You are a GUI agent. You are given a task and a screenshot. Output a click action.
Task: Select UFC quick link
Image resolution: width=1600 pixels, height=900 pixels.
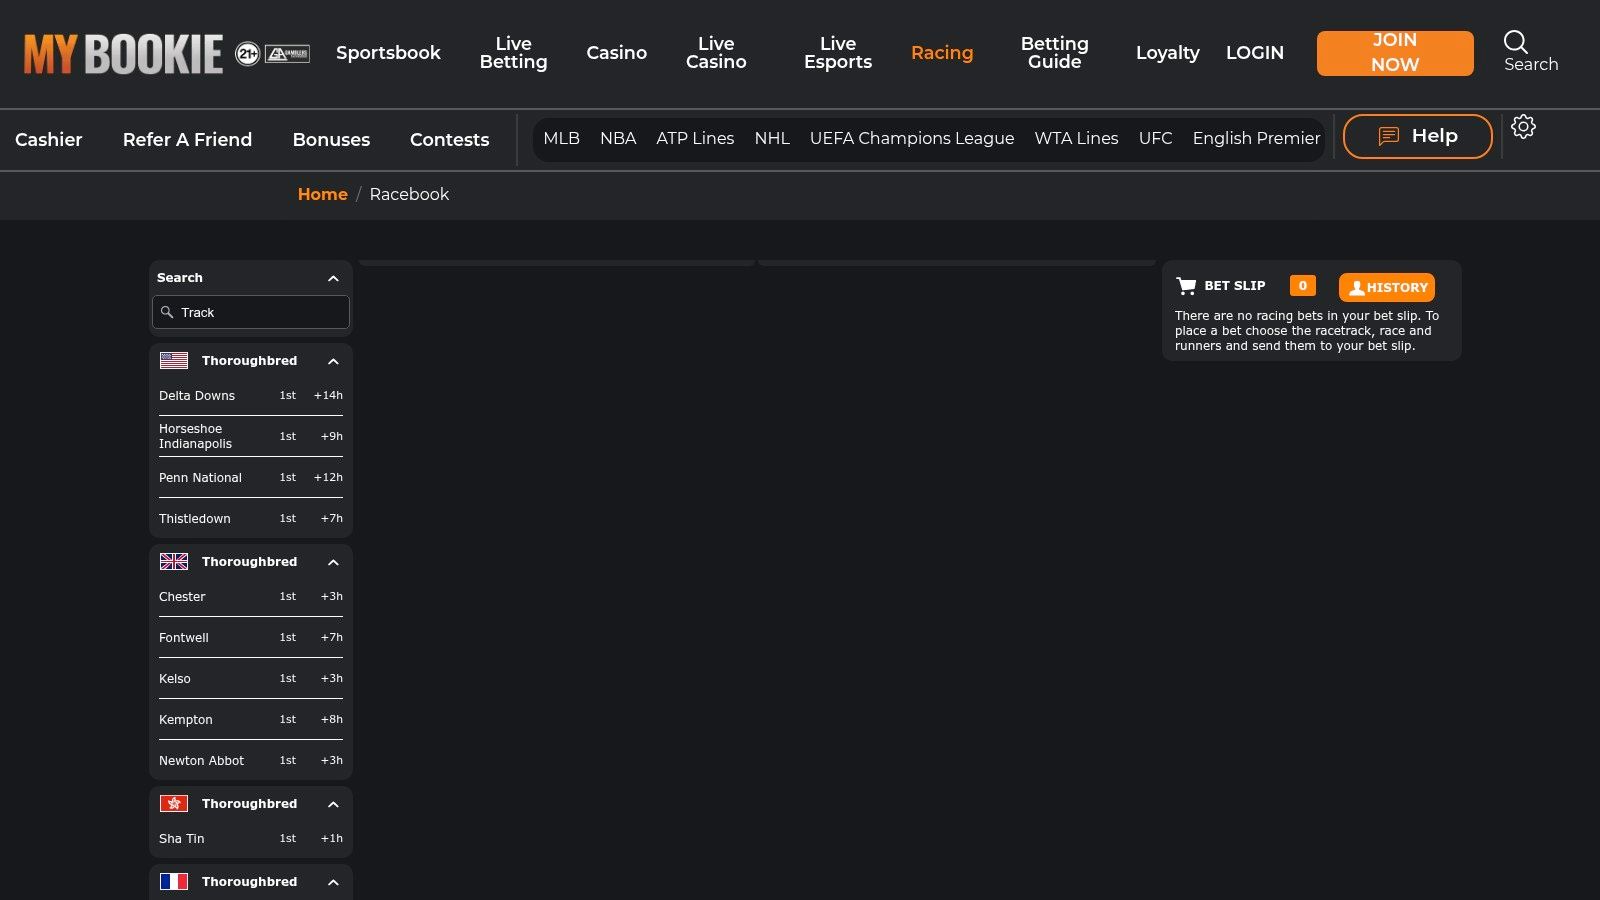(1155, 138)
